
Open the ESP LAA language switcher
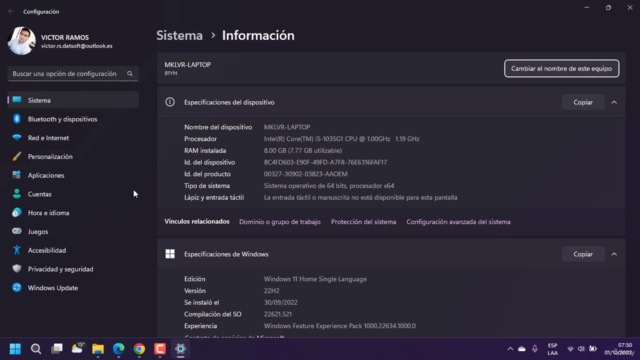(x=553, y=349)
